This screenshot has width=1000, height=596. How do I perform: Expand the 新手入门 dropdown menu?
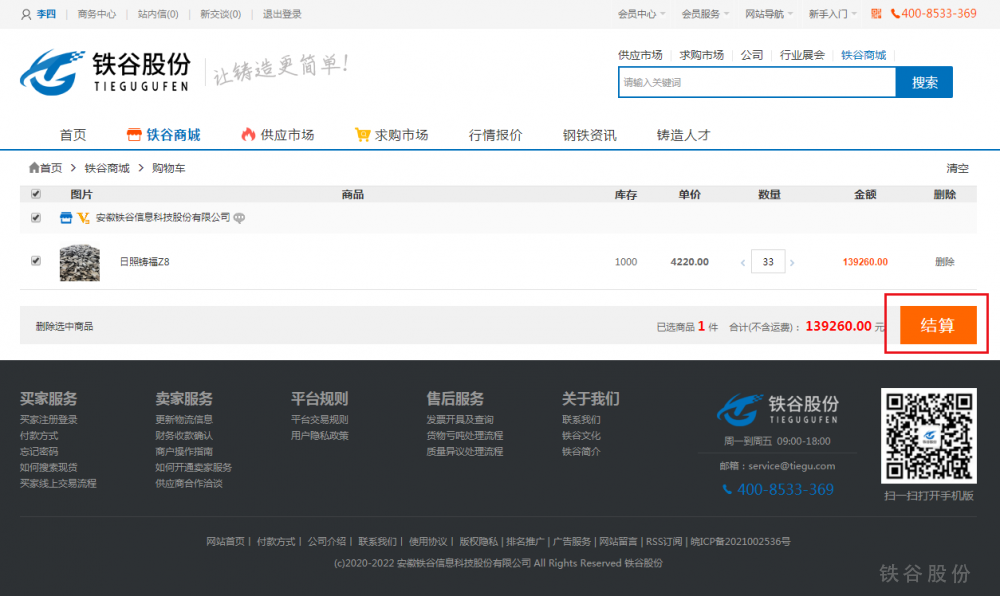832,14
